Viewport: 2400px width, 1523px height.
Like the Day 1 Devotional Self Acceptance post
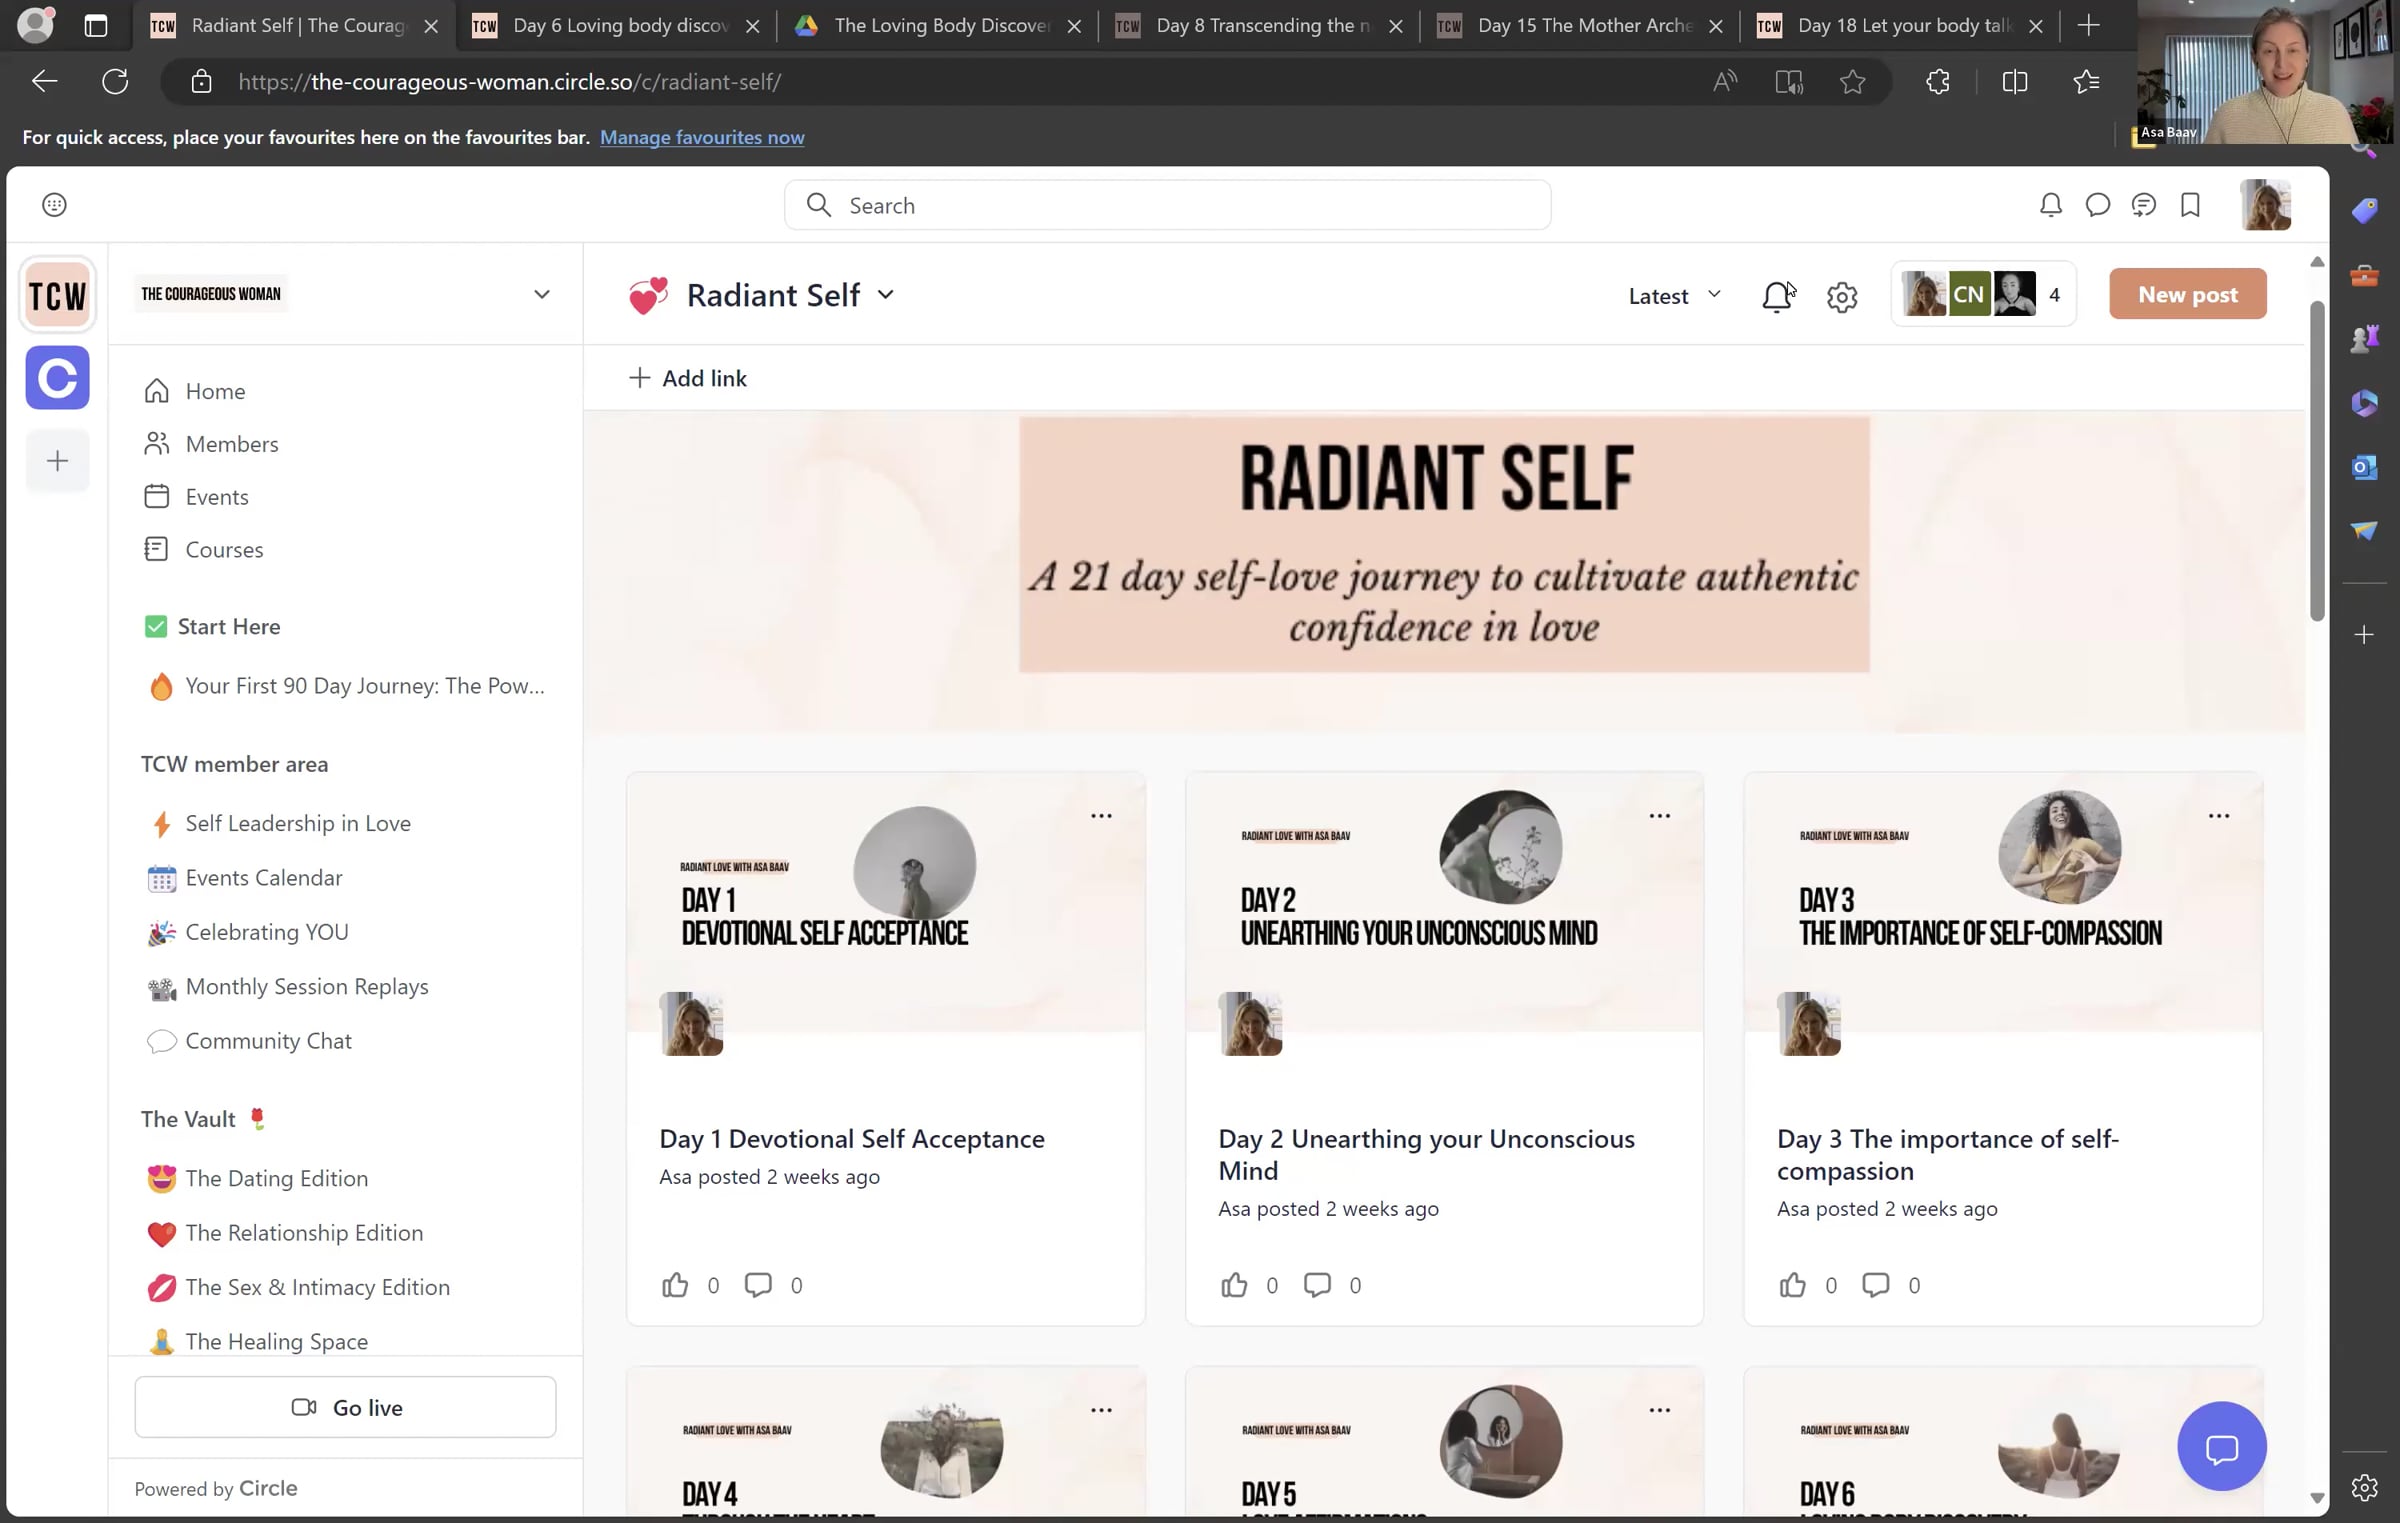[x=675, y=1285]
